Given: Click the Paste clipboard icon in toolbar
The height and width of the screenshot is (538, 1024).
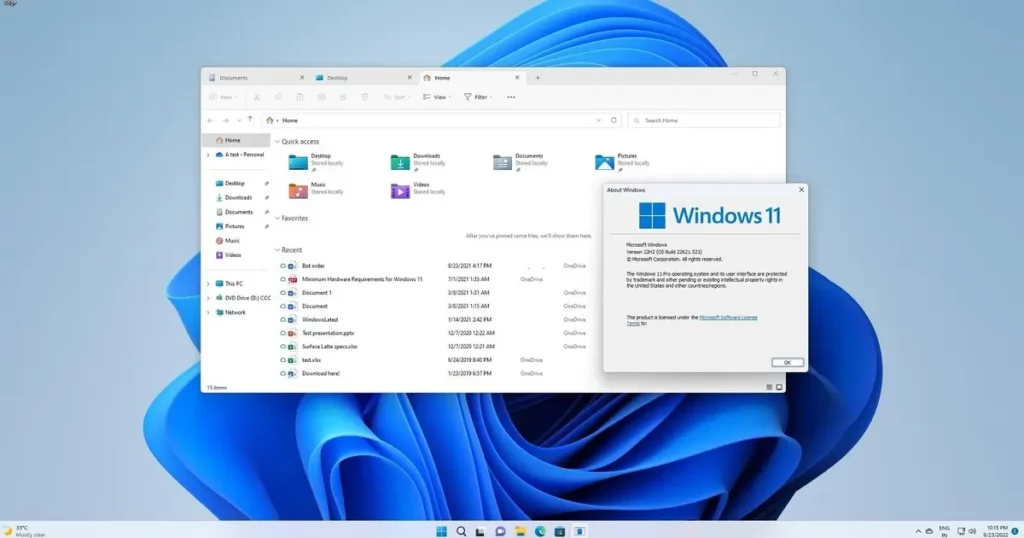Looking at the screenshot, I should tap(300, 97).
